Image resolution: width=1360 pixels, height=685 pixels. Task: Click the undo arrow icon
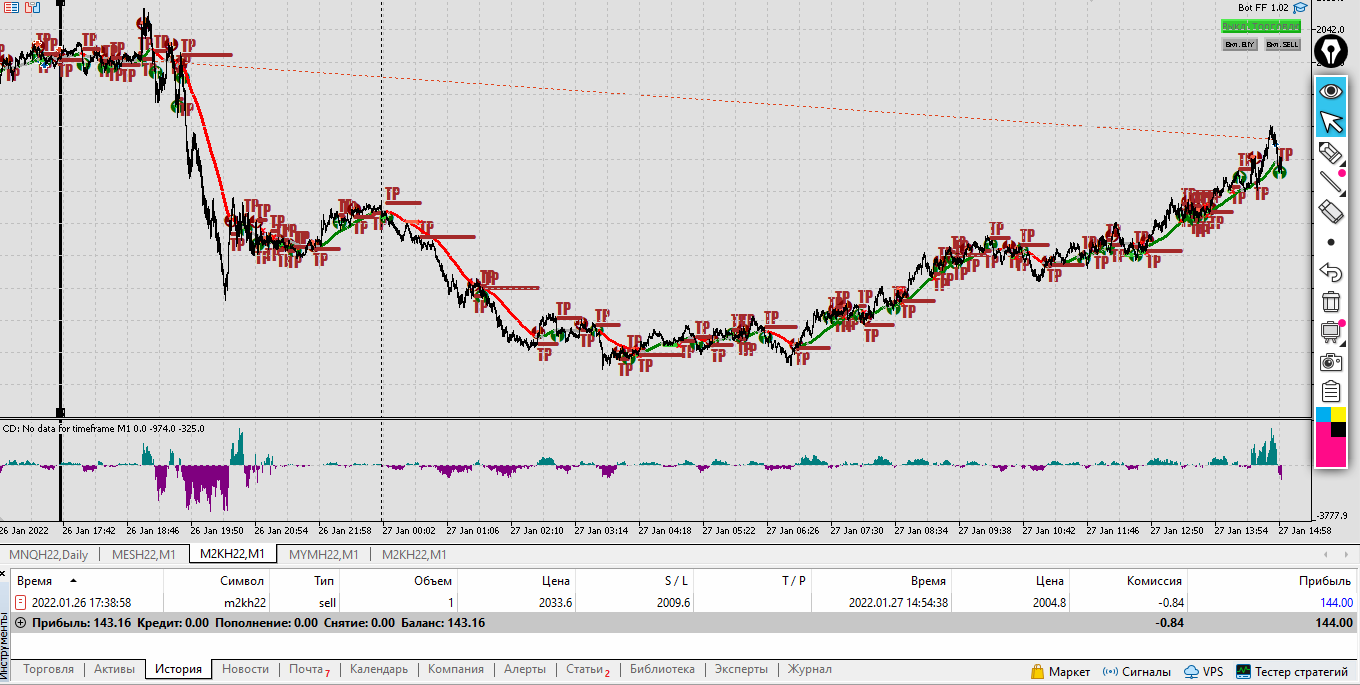coord(1330,272)
